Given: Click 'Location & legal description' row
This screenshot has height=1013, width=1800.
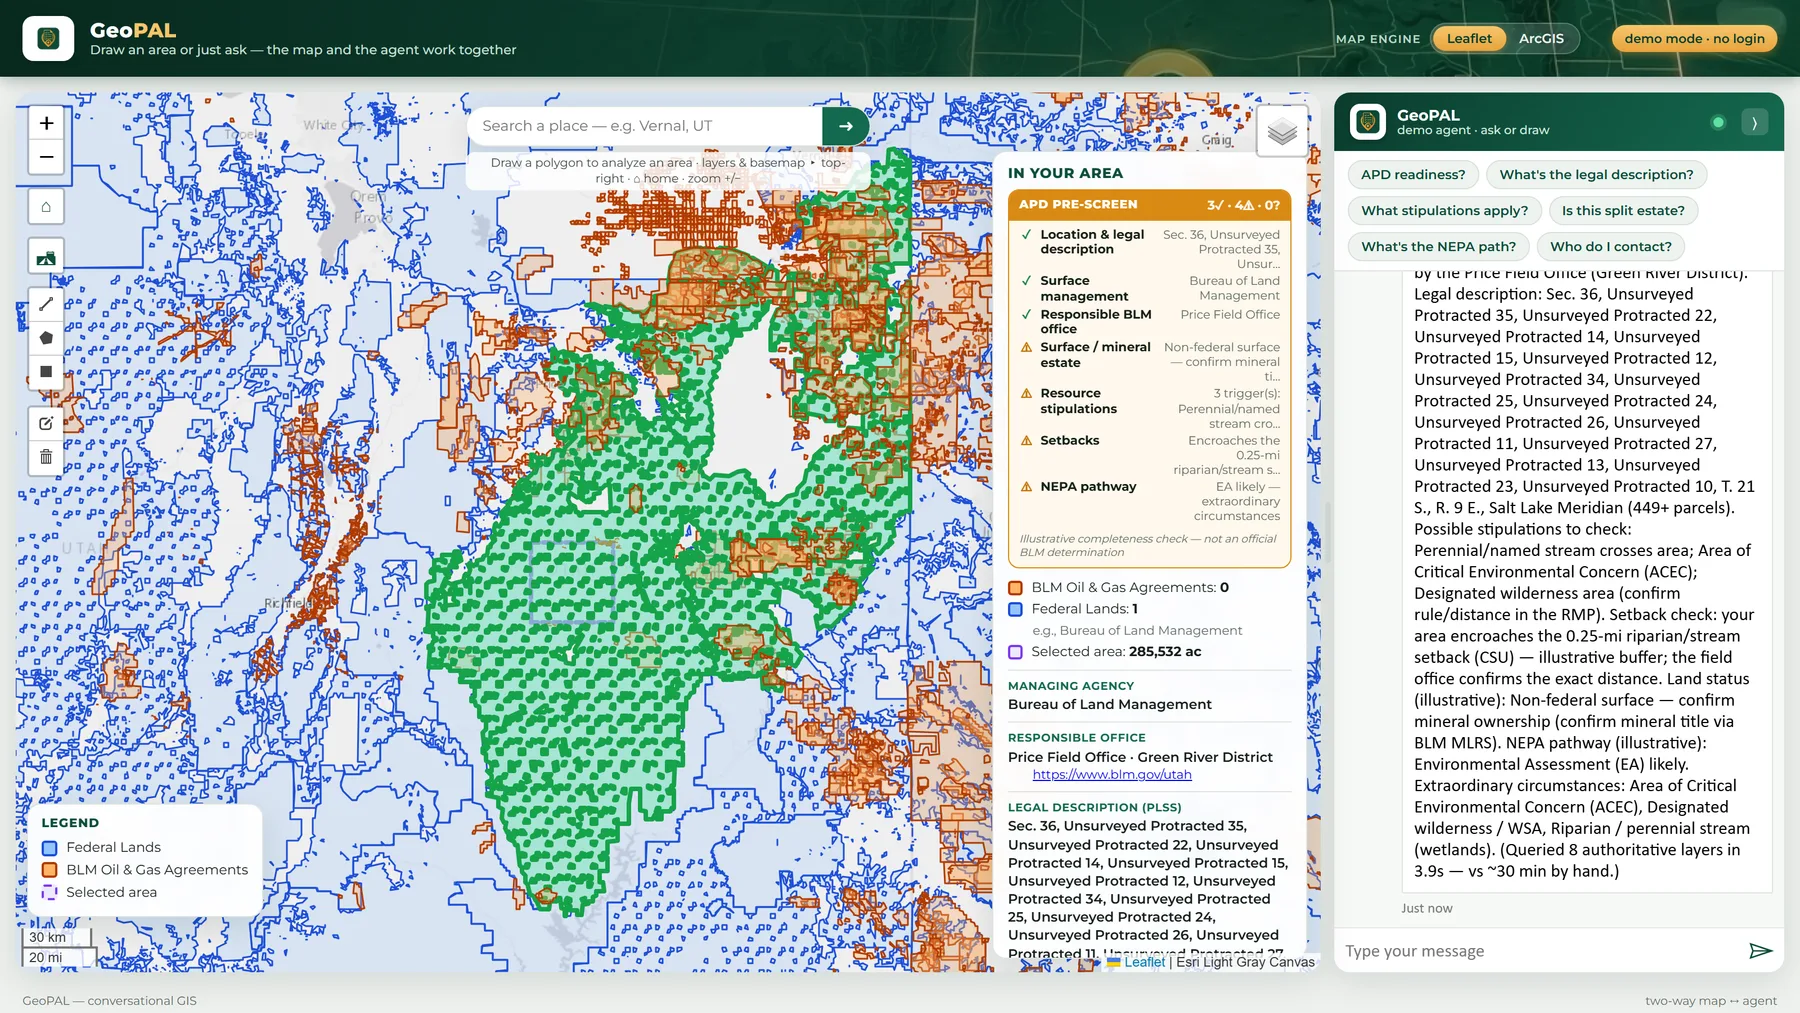Looking at the screenshot, I should pyautogui.click(x=1149, y=249).
